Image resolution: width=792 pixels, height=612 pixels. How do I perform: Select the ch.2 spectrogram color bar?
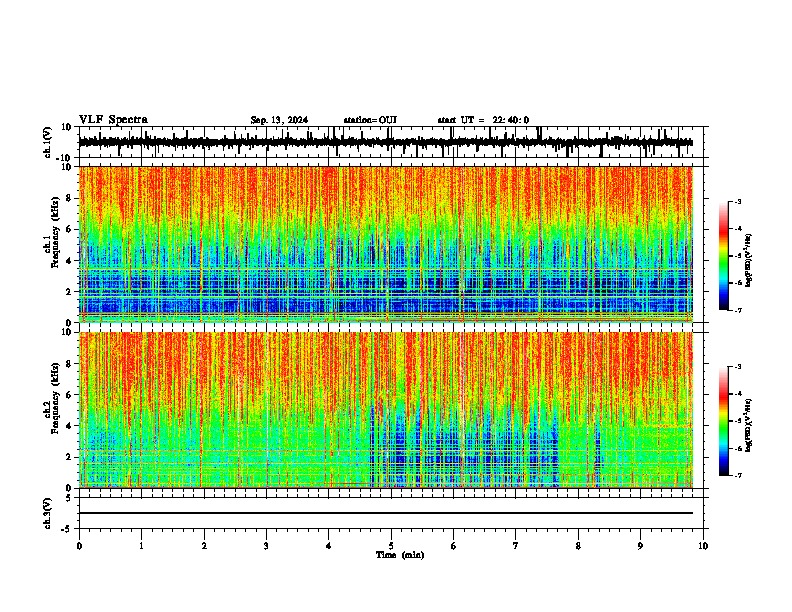723,421
